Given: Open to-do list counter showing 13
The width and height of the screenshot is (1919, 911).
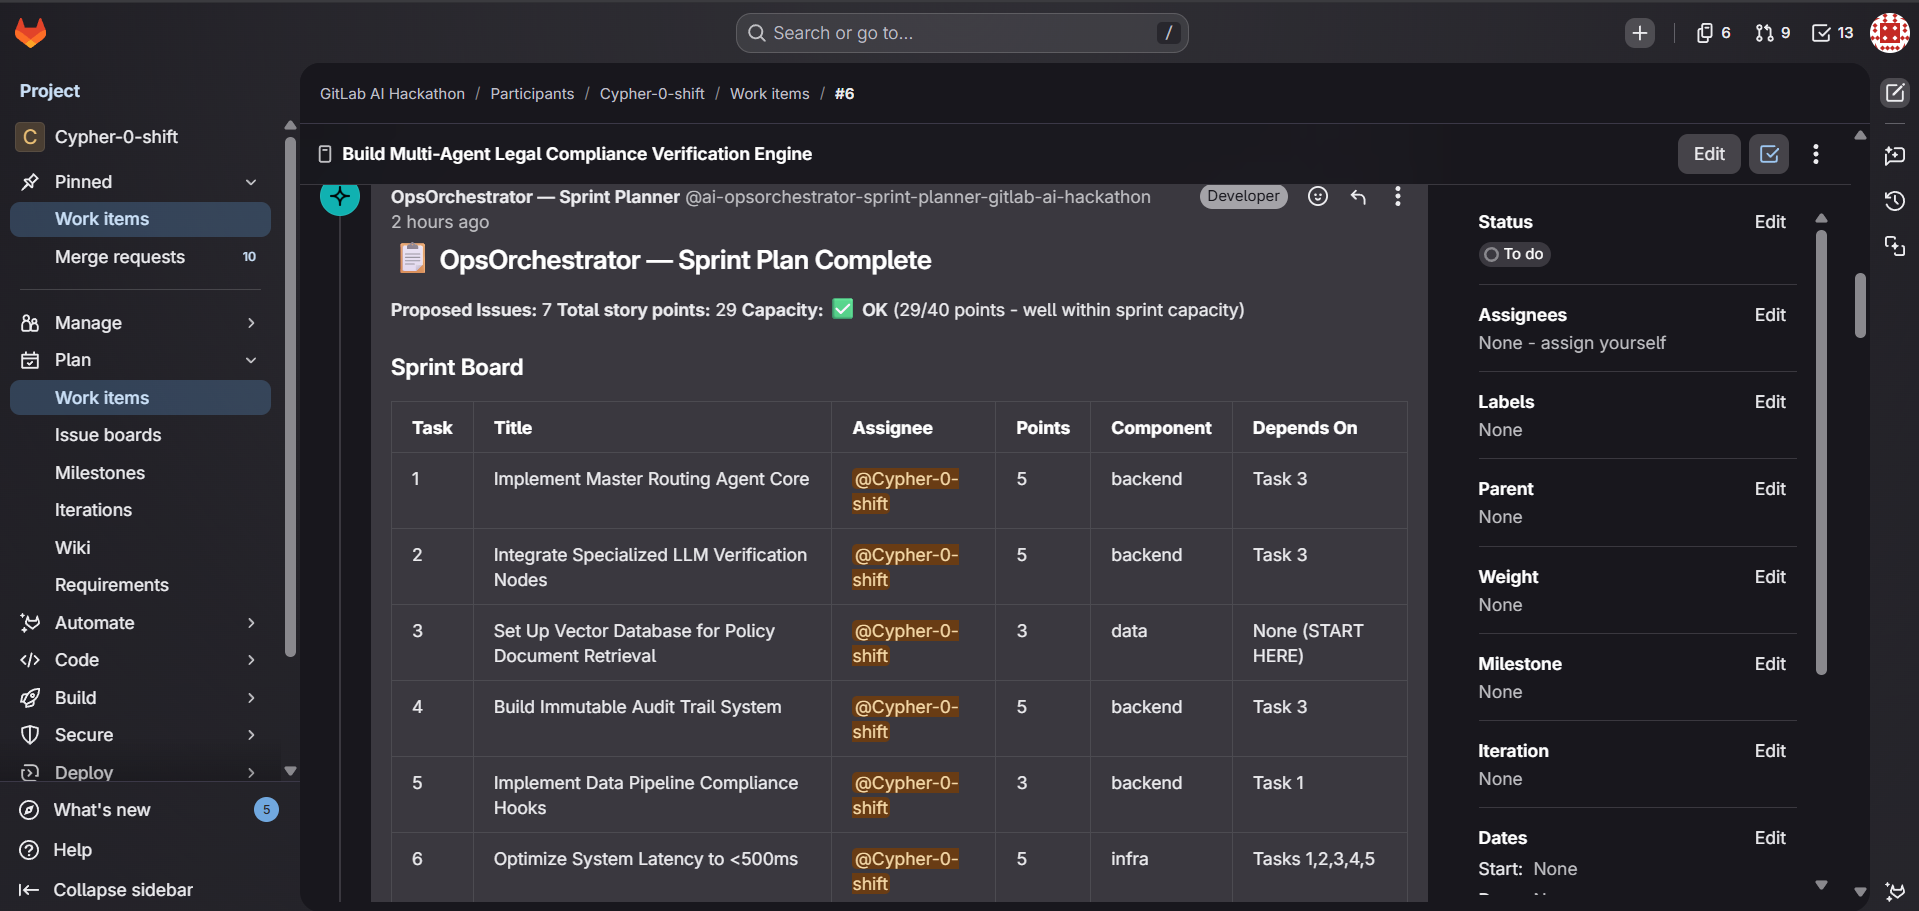Looking at the screenshot, I should [1833, 33].
